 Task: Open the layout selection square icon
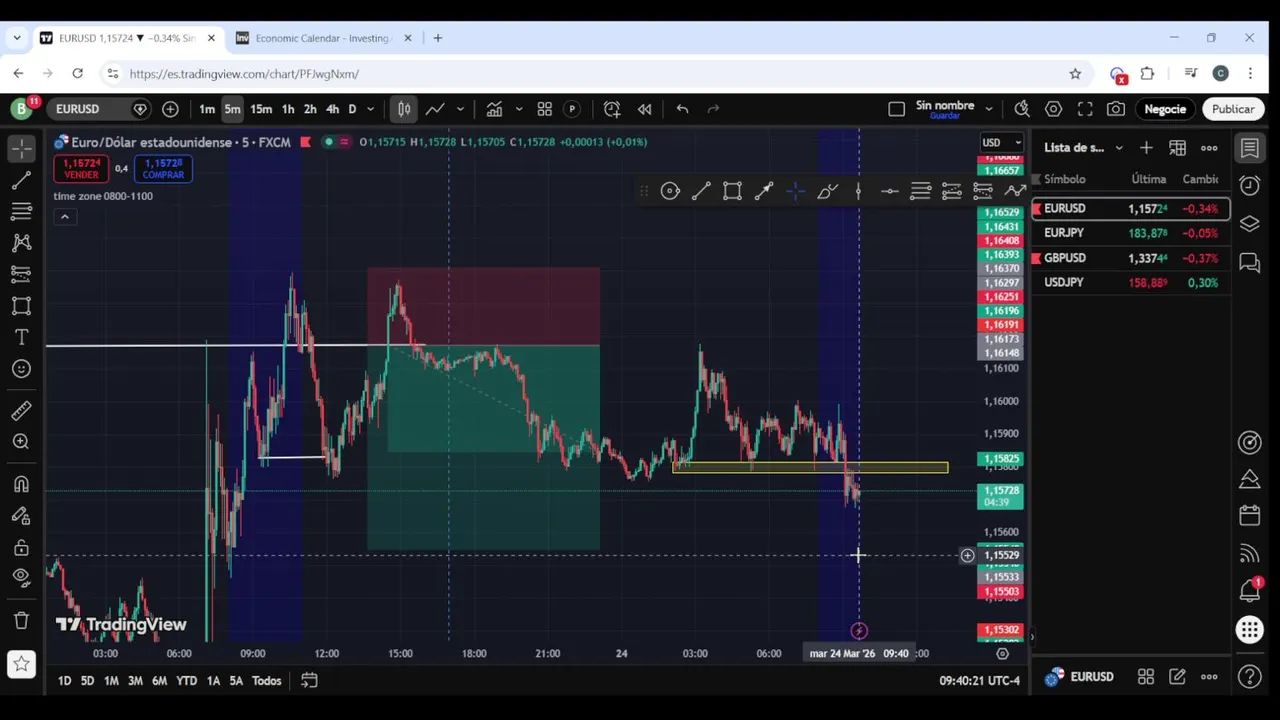tap(896, 109)
